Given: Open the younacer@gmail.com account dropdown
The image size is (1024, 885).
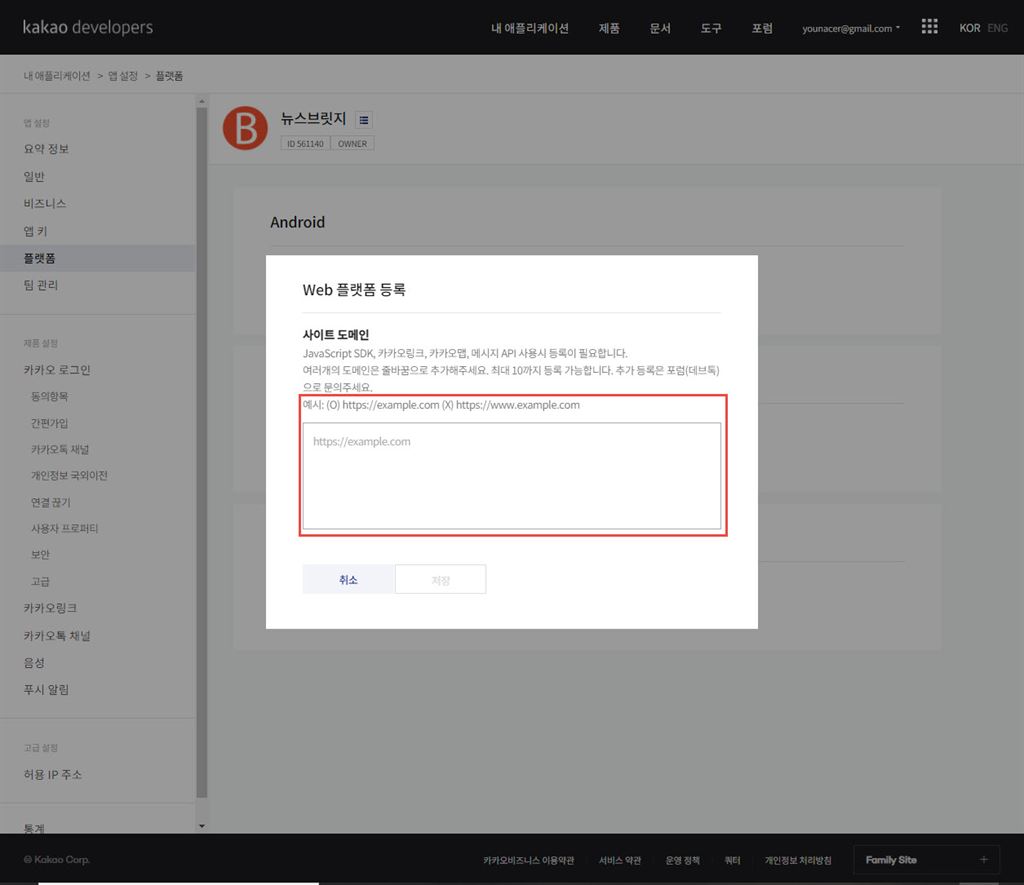Looking at the screenshot, I should coord(851,28).
